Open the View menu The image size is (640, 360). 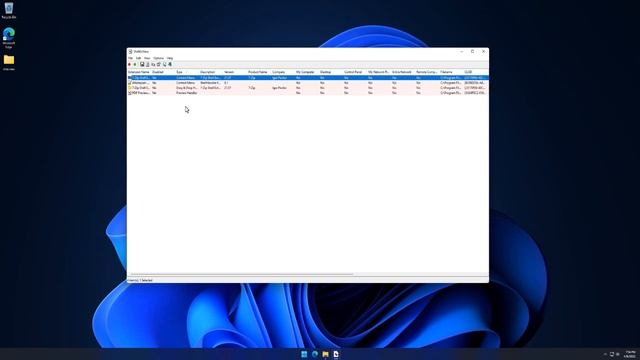147,58
